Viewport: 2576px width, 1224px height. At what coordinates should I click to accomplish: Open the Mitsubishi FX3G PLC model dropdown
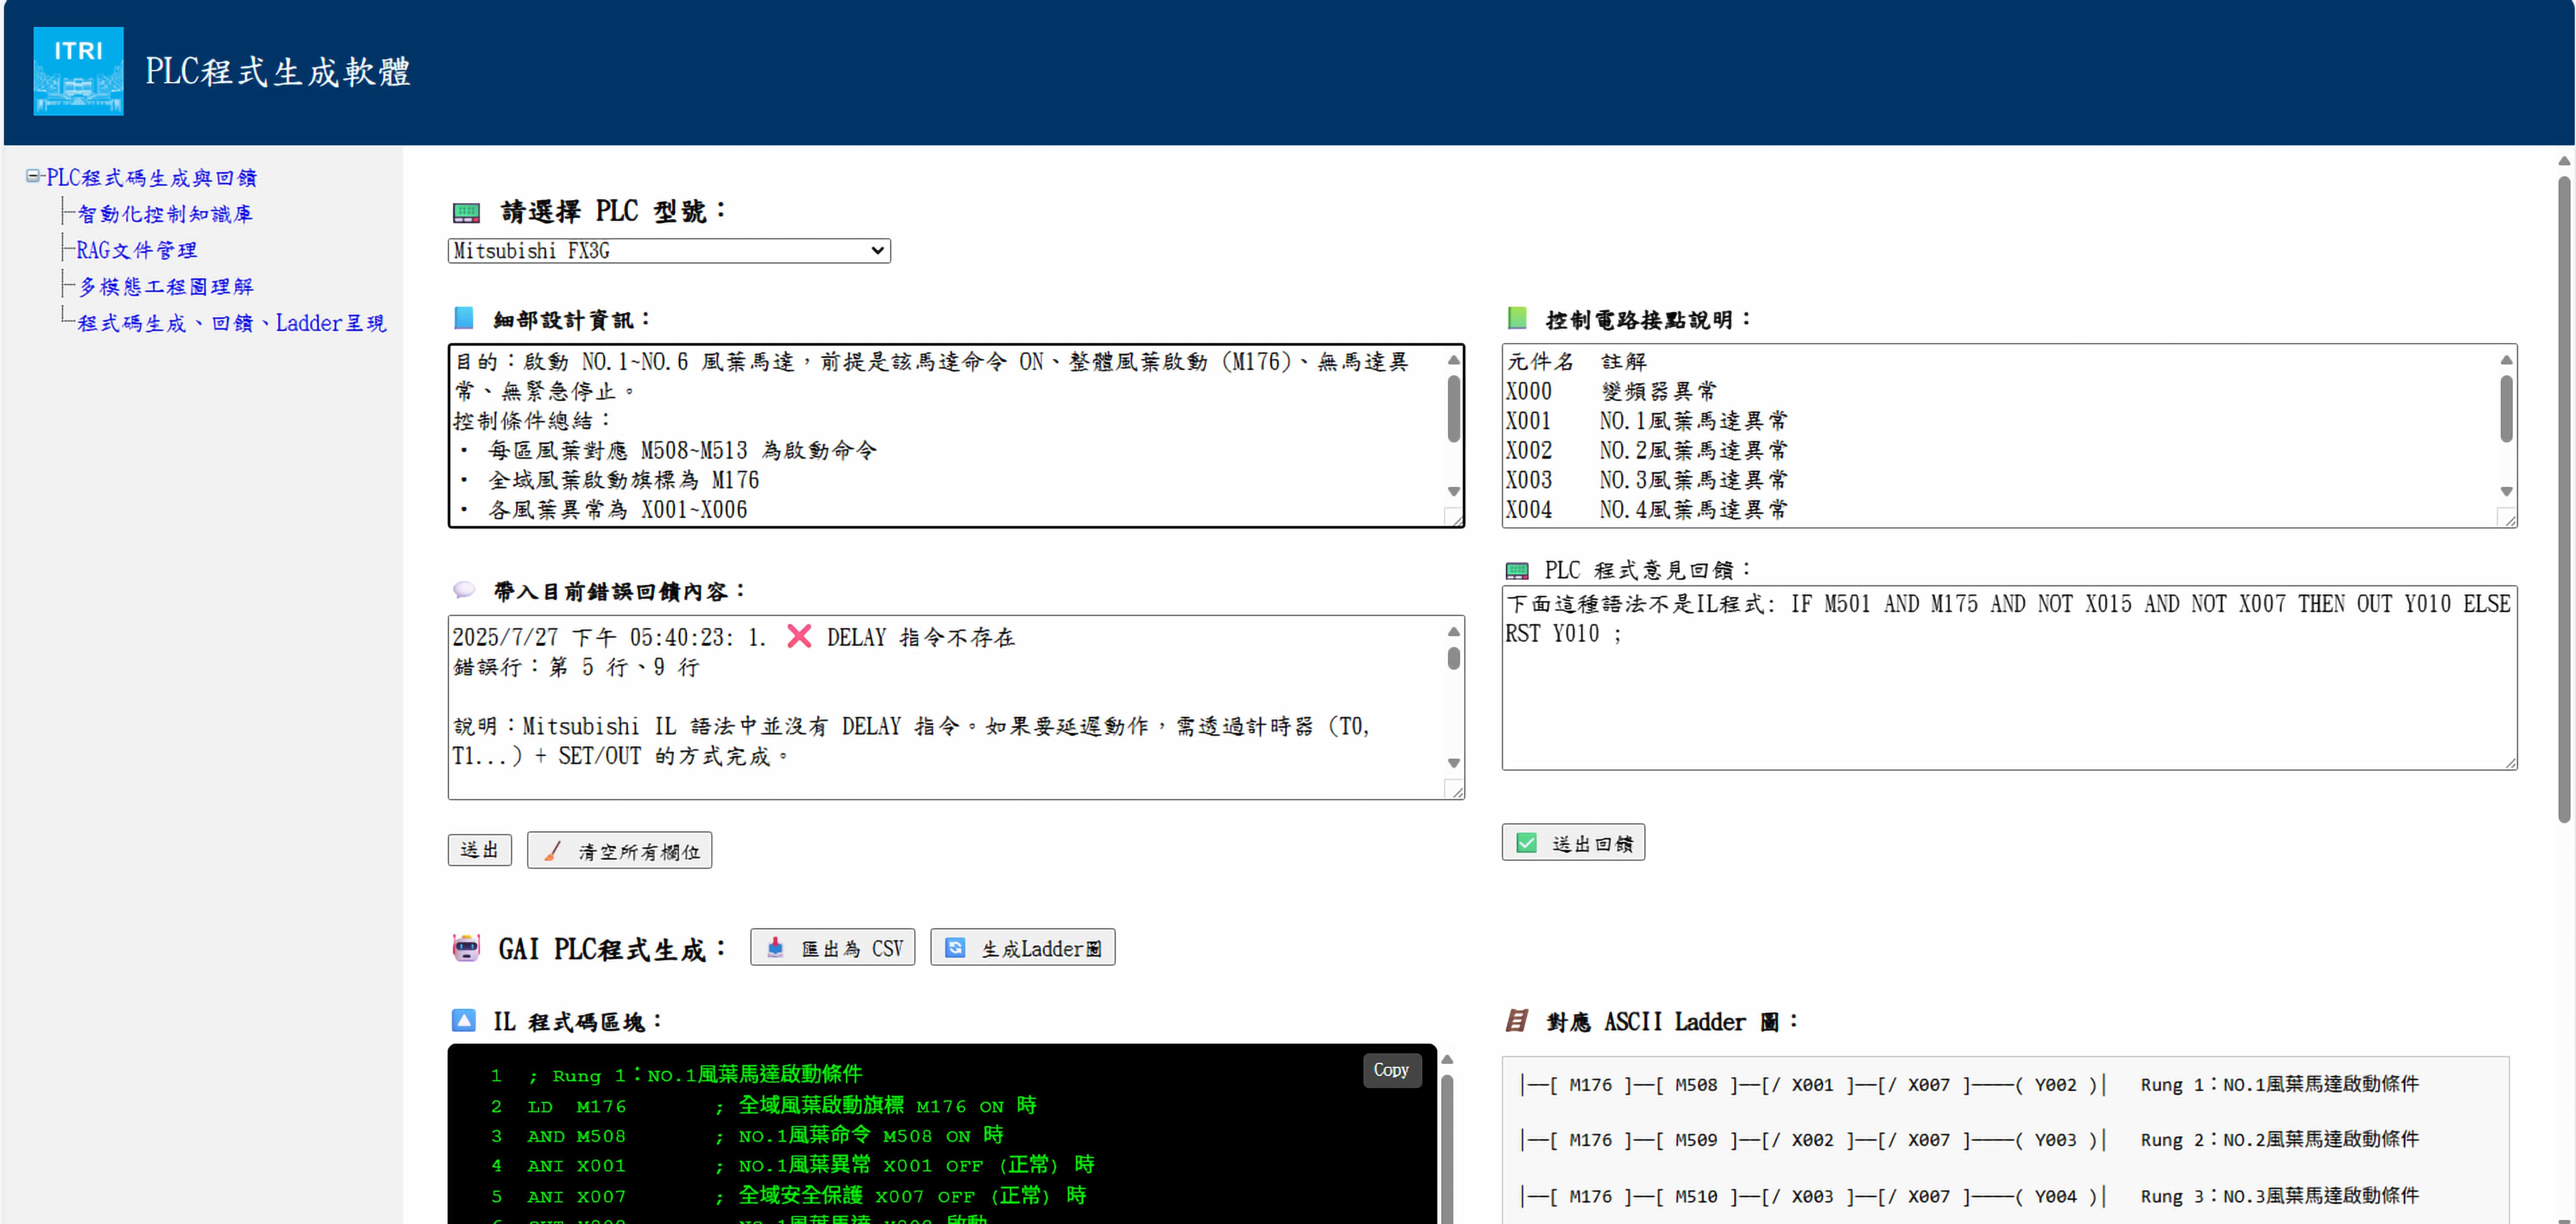pos(668,251)
